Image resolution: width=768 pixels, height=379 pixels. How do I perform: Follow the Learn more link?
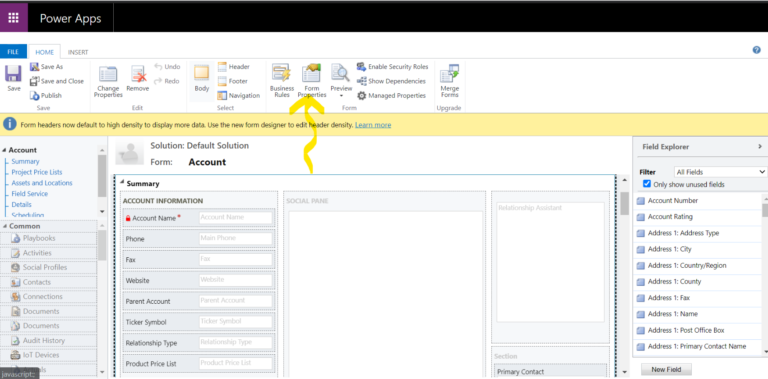373,125
